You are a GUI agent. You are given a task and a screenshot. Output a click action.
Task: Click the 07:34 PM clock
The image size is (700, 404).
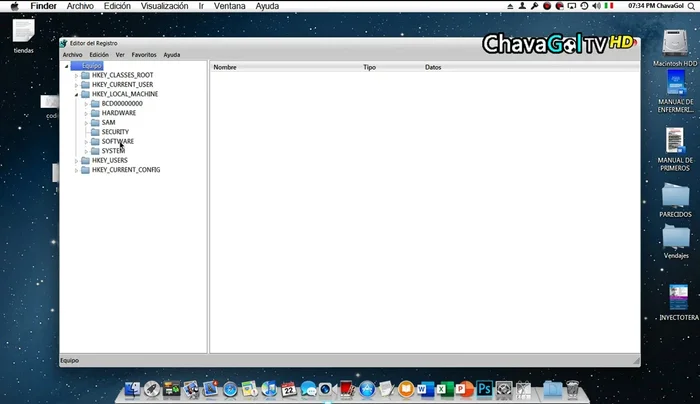tap(641, 6)
